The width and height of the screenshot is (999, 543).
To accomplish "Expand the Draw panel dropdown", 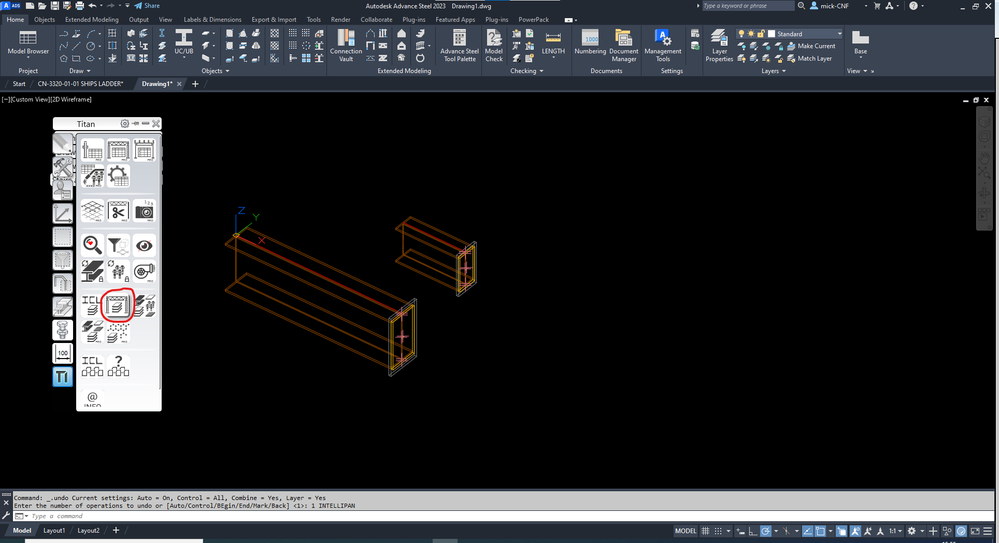I will pos(79,71).
